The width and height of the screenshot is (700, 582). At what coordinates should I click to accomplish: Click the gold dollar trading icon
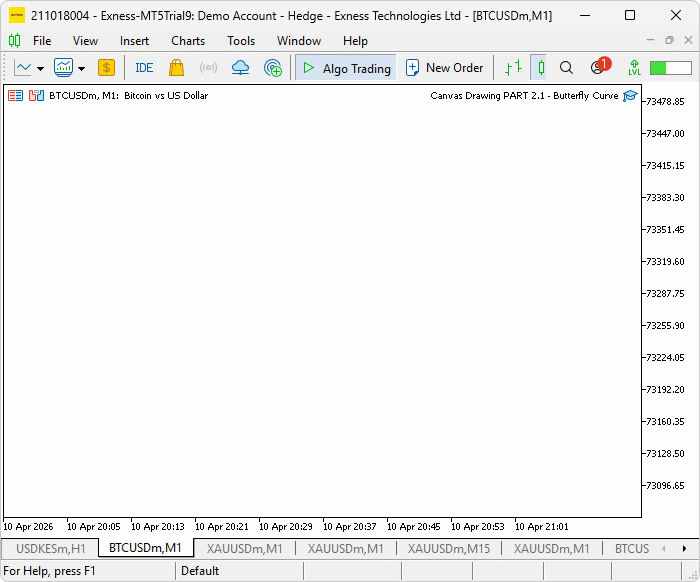tap(106, 68)
